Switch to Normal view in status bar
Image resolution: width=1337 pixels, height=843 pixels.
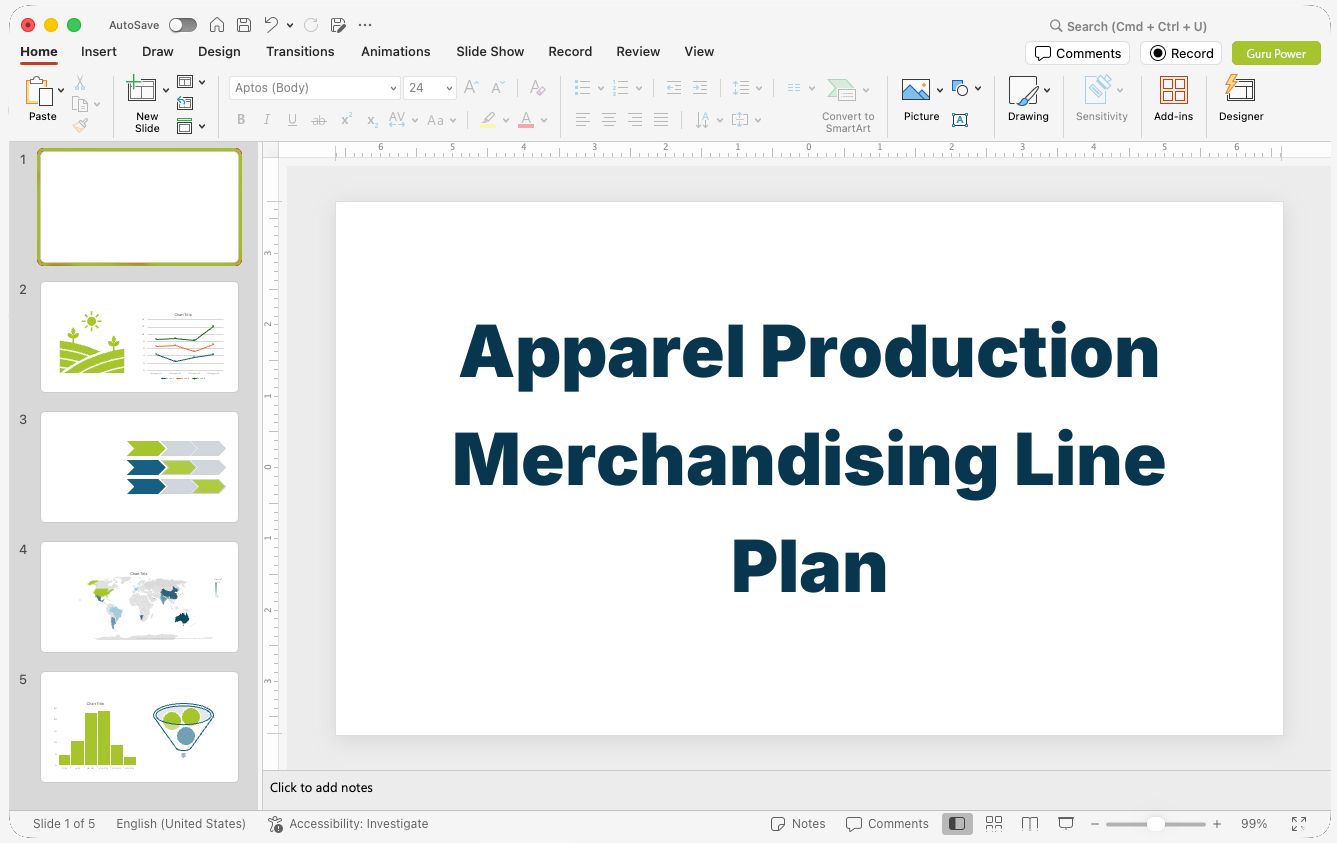point(957,824)
